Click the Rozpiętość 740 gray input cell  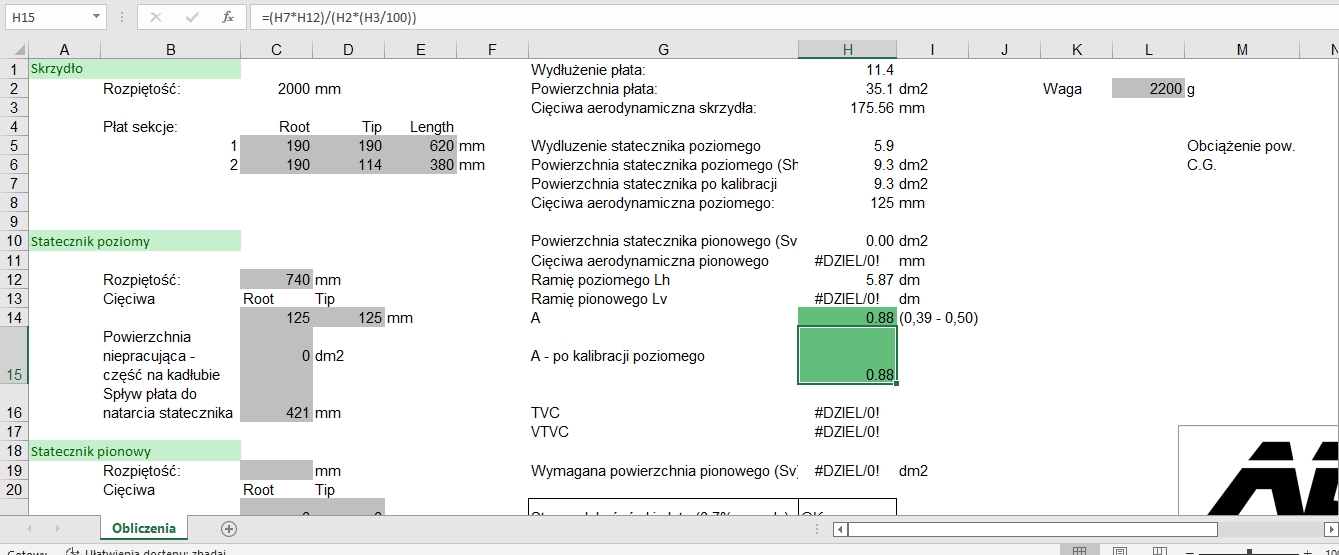point(276,280)
